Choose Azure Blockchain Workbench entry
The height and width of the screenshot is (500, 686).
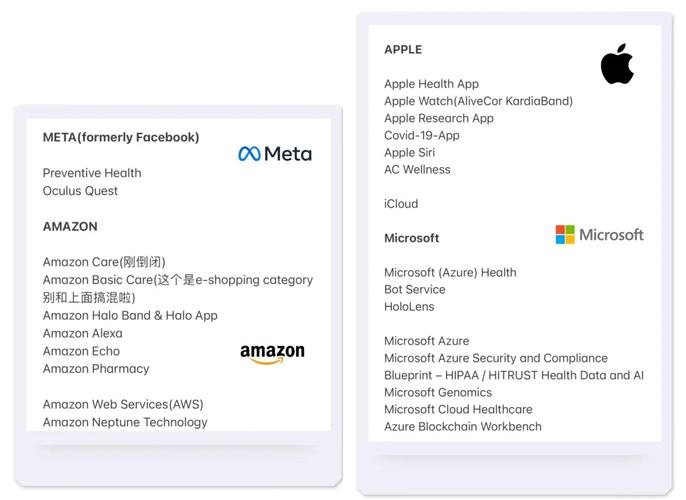(463, 427)
